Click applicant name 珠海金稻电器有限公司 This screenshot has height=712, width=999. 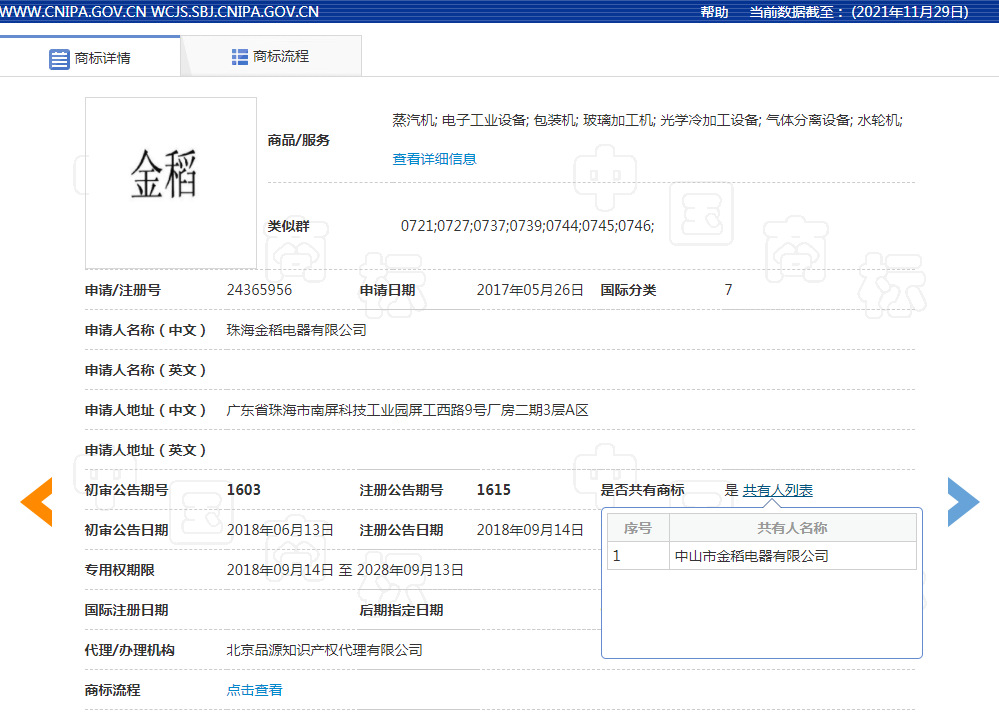(296, 330)
